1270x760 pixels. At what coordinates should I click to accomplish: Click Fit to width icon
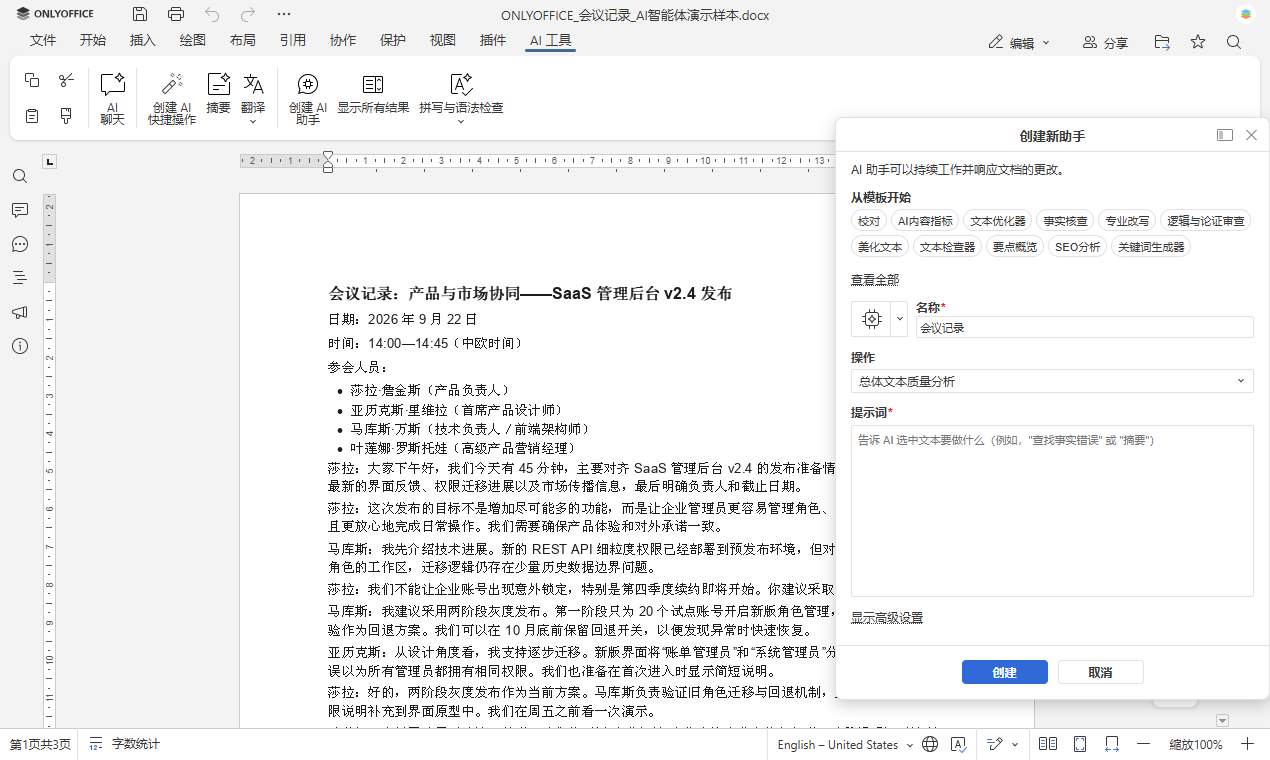1112,744
